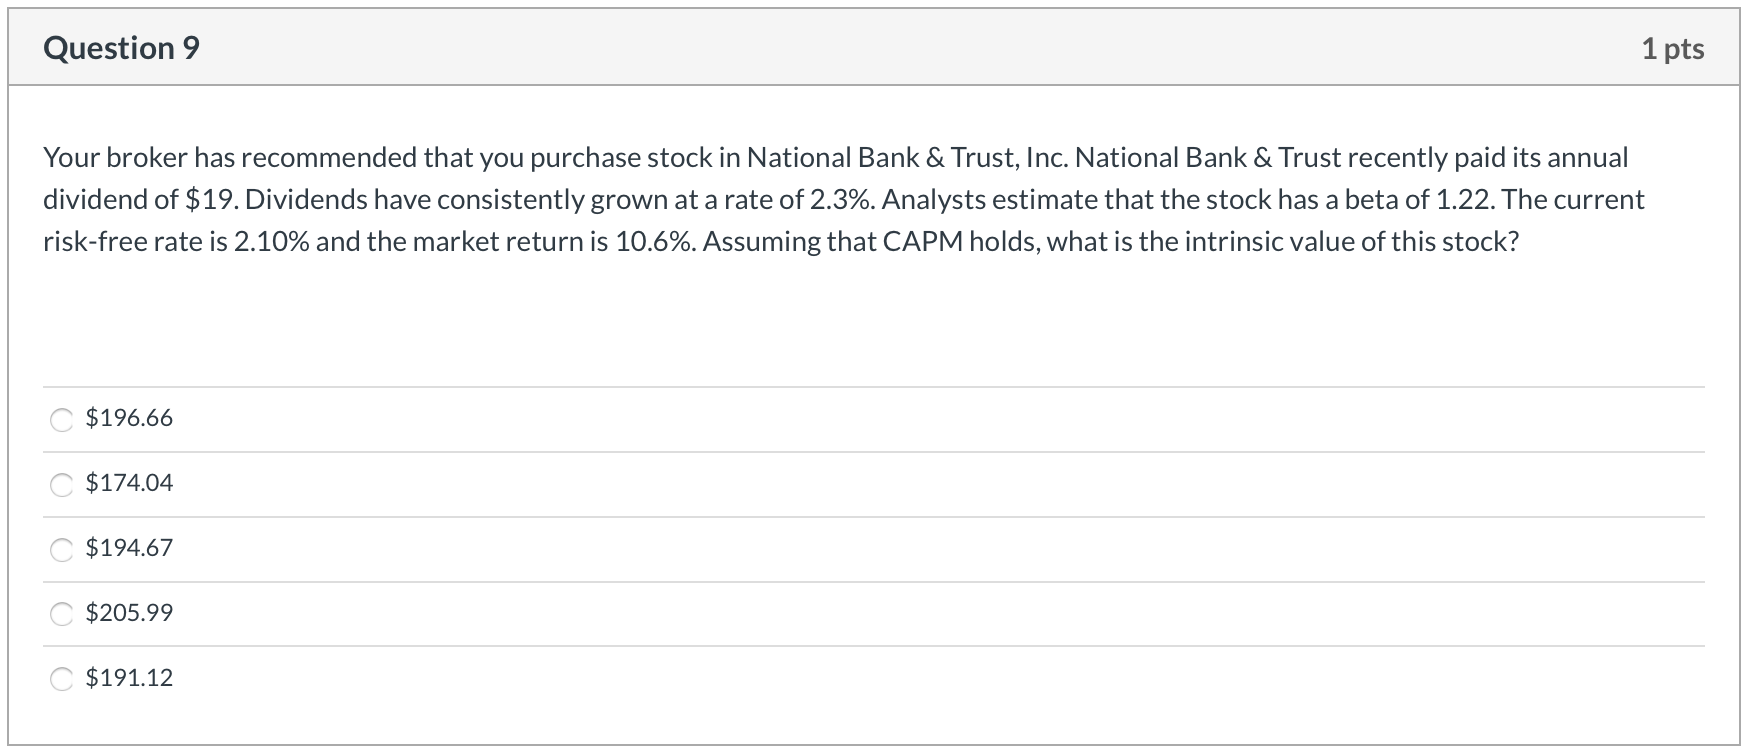This screenshot has height=754, width=1748.
Task: Pick the third answer choice, $194.67
Action: pos(61,549)
